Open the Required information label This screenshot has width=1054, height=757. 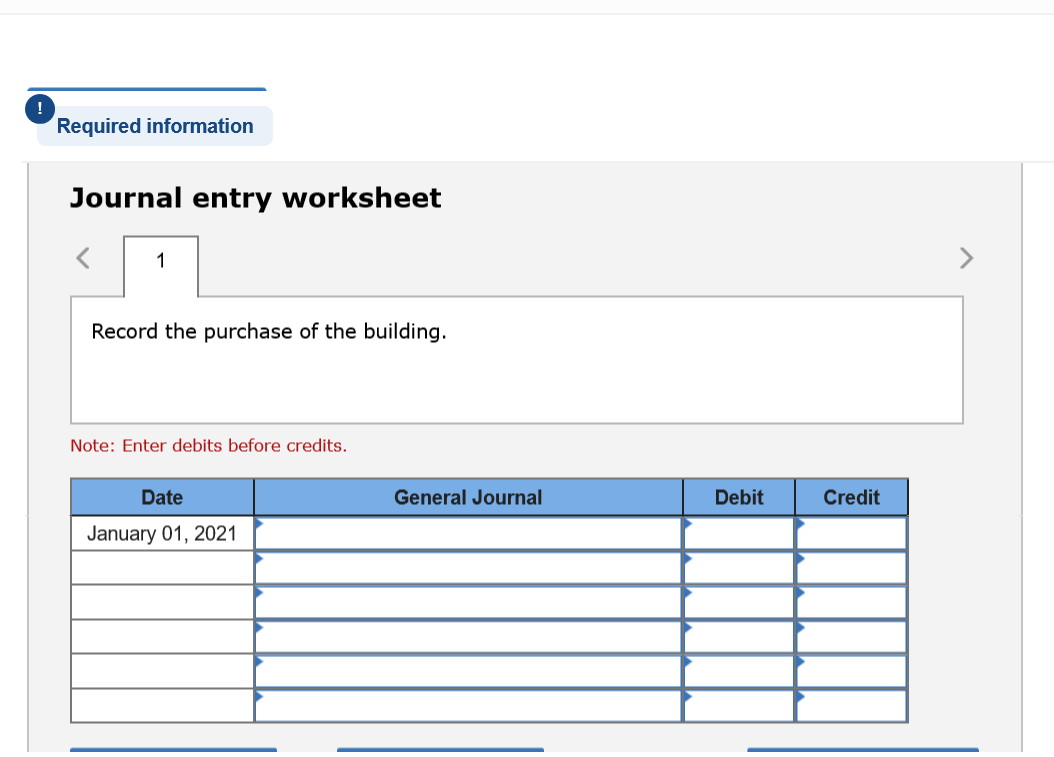click(155, 126)
